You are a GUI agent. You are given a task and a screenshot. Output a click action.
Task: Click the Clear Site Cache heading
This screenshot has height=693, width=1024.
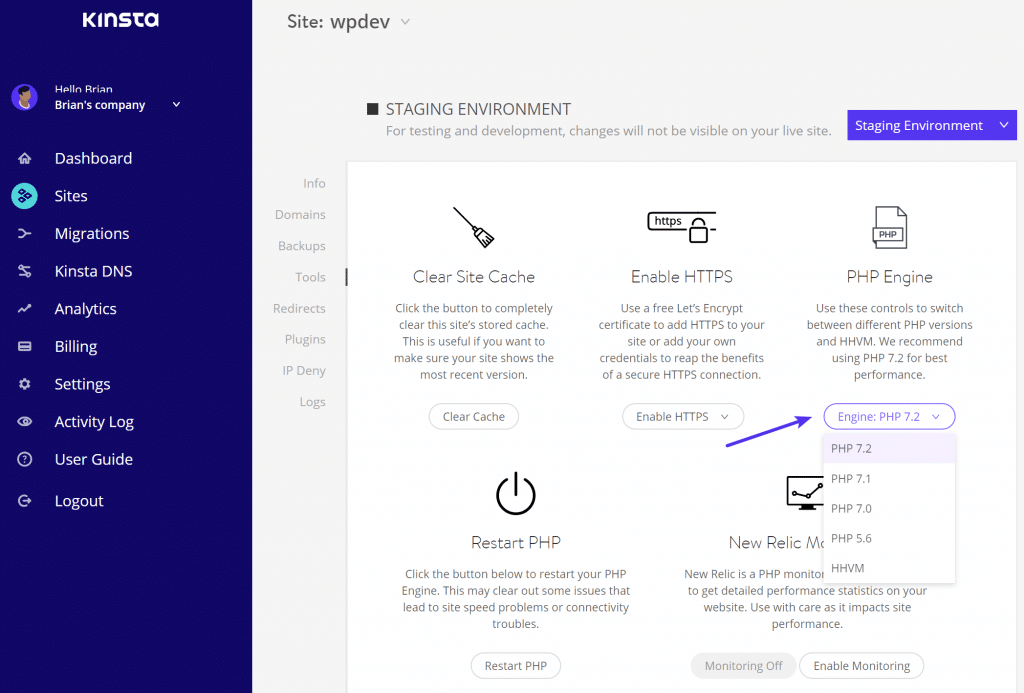(474, 277)
